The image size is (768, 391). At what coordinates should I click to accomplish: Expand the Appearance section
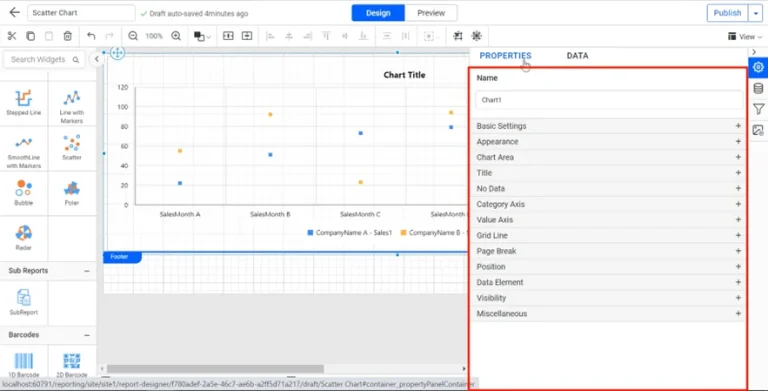click(608, 142)
